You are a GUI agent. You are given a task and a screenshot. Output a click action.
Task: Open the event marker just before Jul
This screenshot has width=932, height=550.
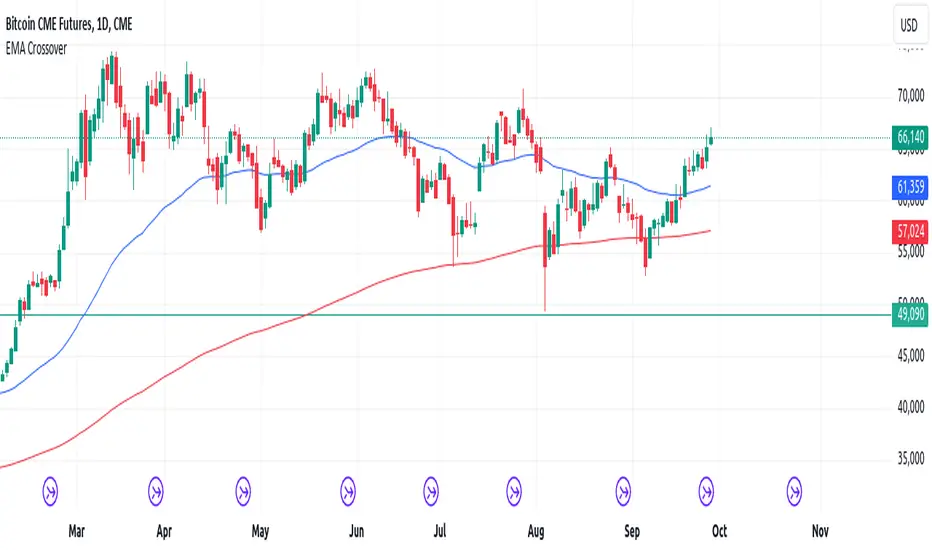[431, 492]
